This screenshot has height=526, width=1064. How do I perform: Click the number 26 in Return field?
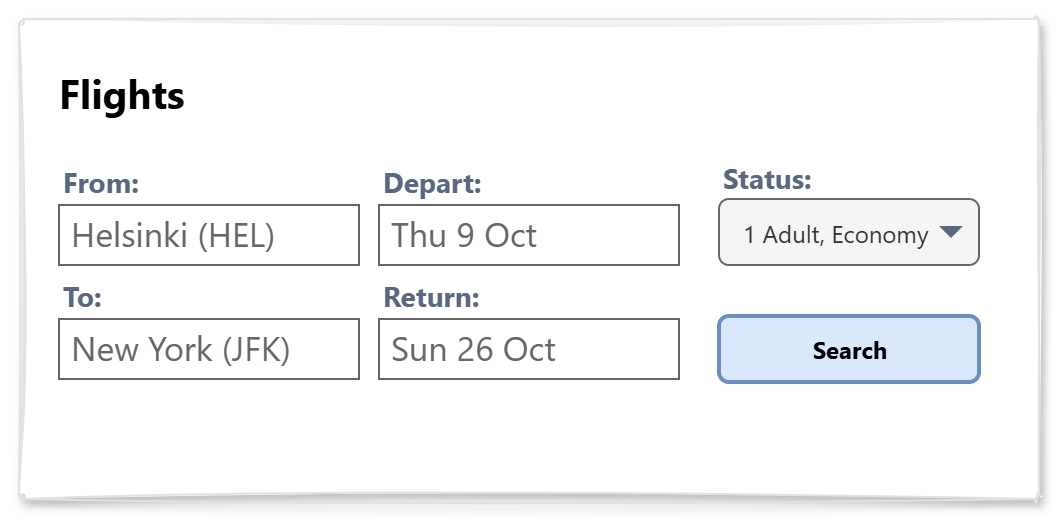click(475, 349)
